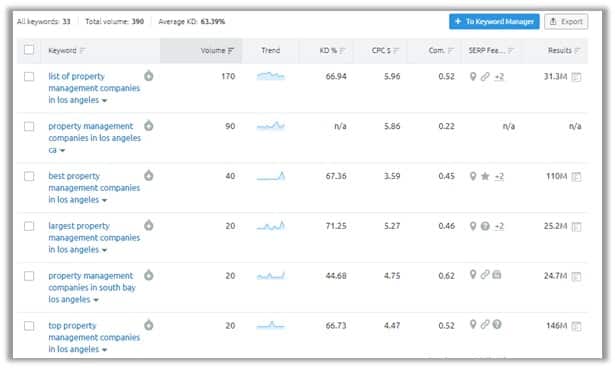The image size is (615, 369).
Task: Sort table by KD % column header
Action: 332,51
